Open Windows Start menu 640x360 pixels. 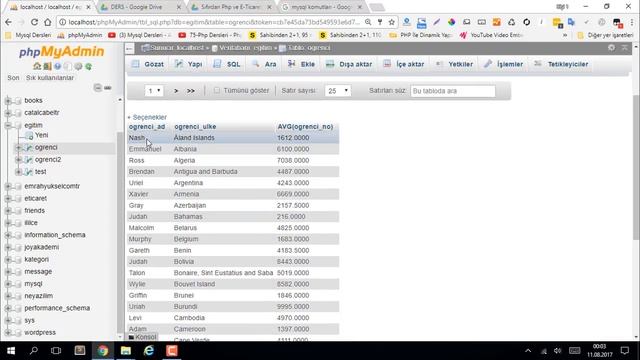pos(11,351)
